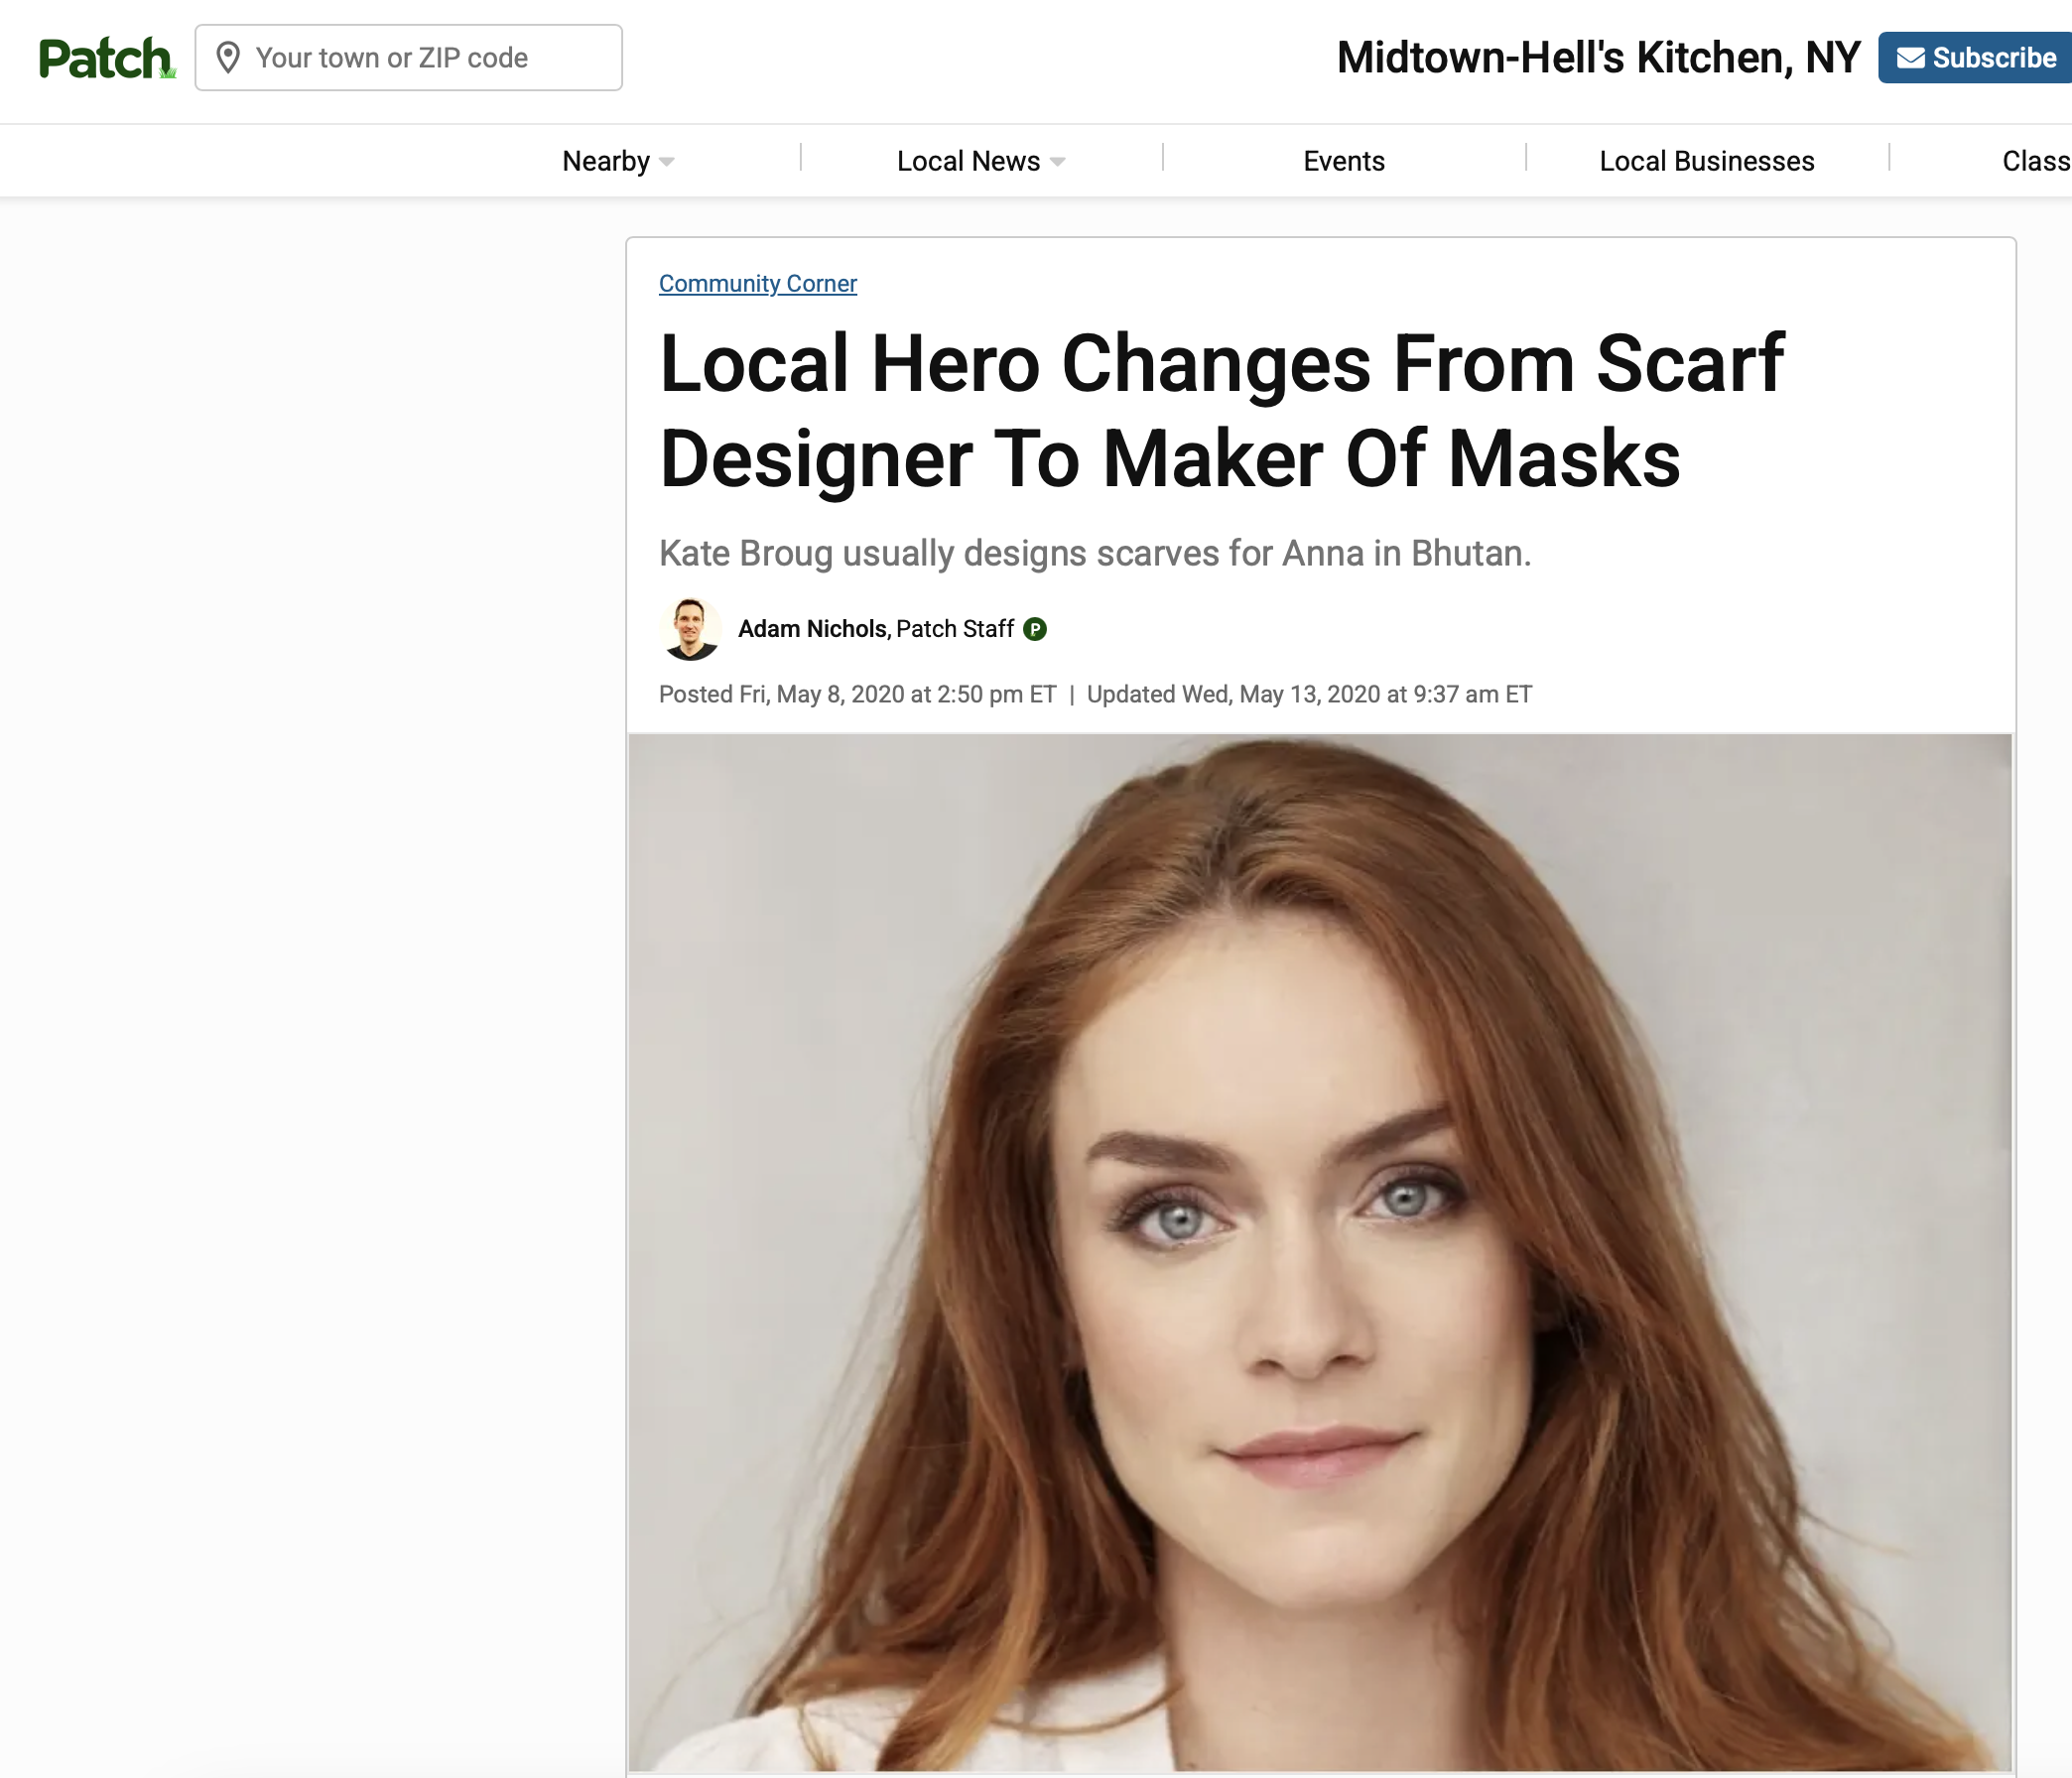Click the Posted Fri, May 8, 2020 date
This screenshot has width=2072, height=1778.
tap(857, 694)
